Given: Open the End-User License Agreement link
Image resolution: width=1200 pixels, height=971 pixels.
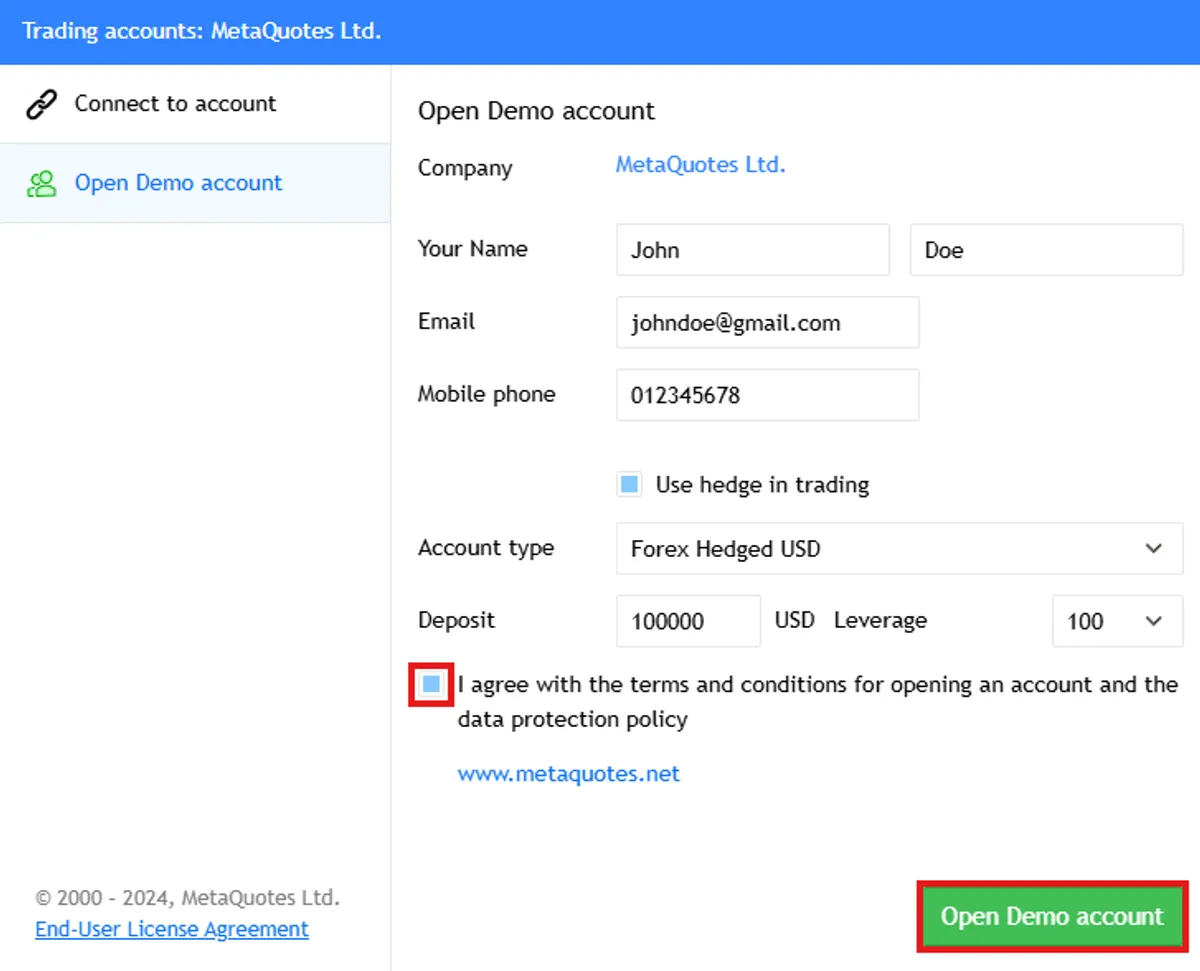Looking at the screenshot, I should coord(172,929).
